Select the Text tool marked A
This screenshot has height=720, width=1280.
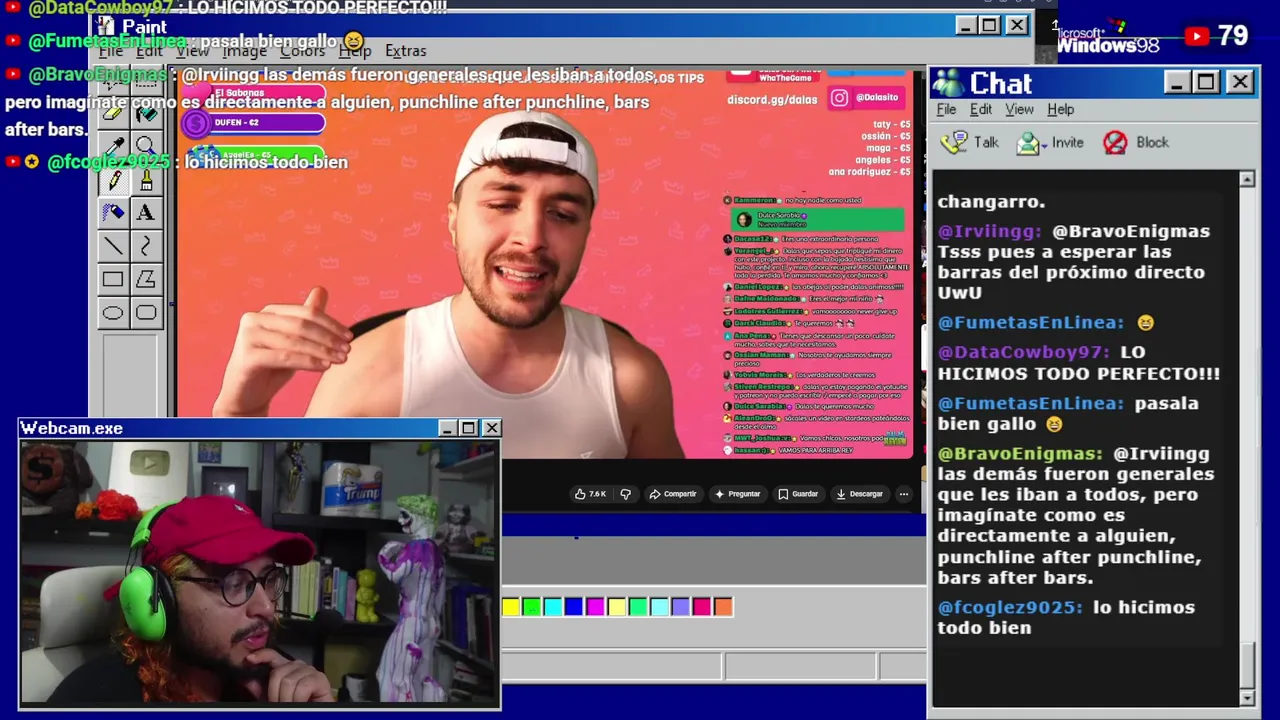[146, 213]
